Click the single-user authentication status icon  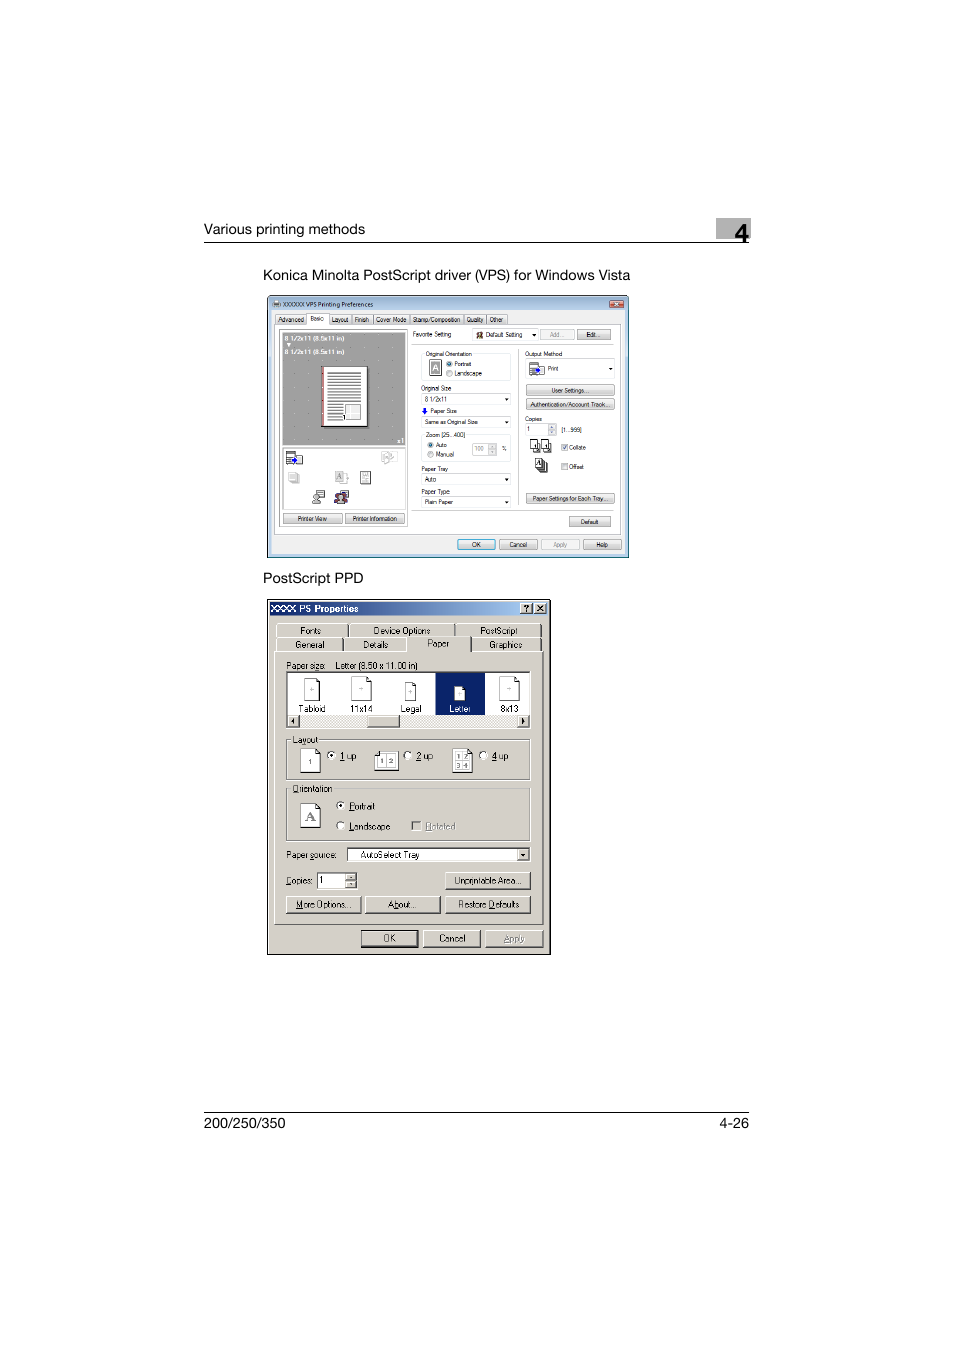coord(318,496)
